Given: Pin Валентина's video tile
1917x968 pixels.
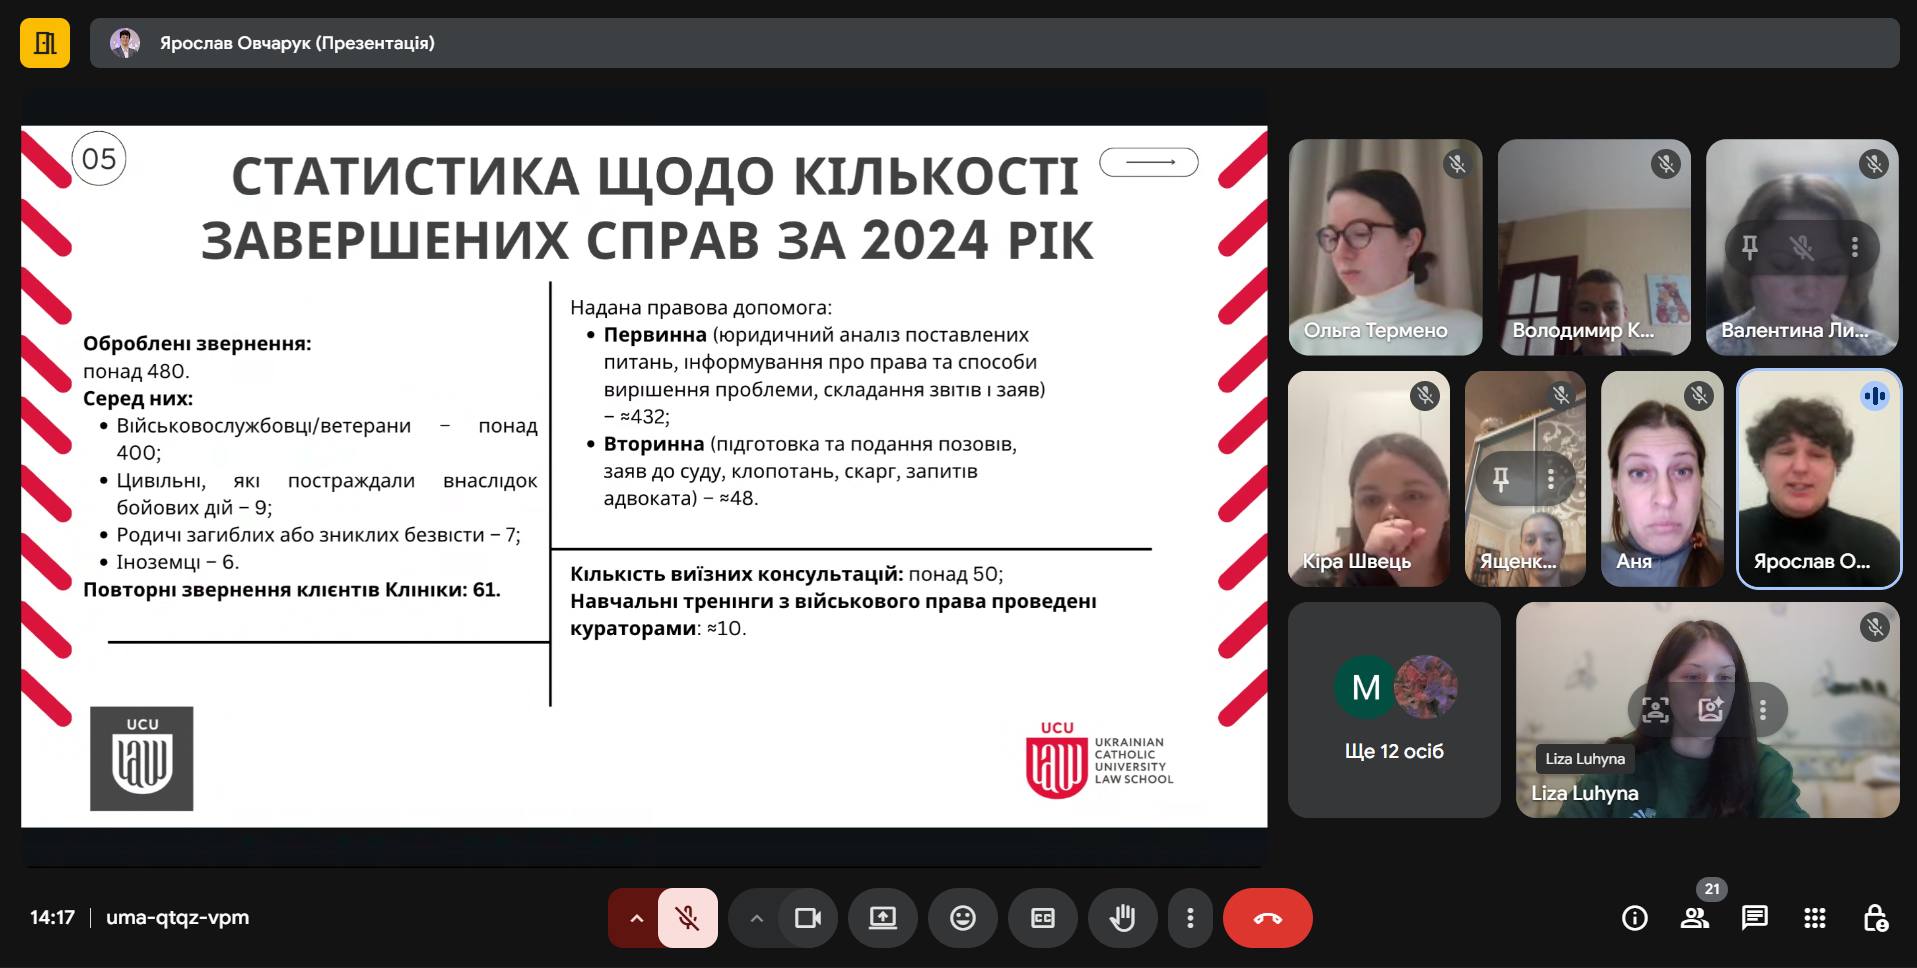Looking at the screenshot, I should pos(1749,247).
